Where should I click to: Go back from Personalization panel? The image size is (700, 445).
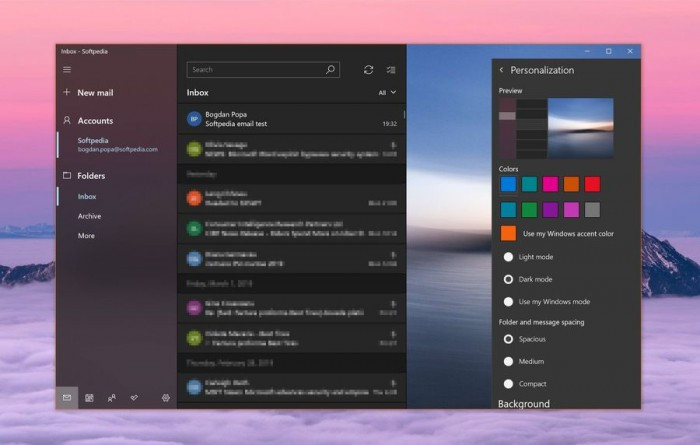(501, 70)
